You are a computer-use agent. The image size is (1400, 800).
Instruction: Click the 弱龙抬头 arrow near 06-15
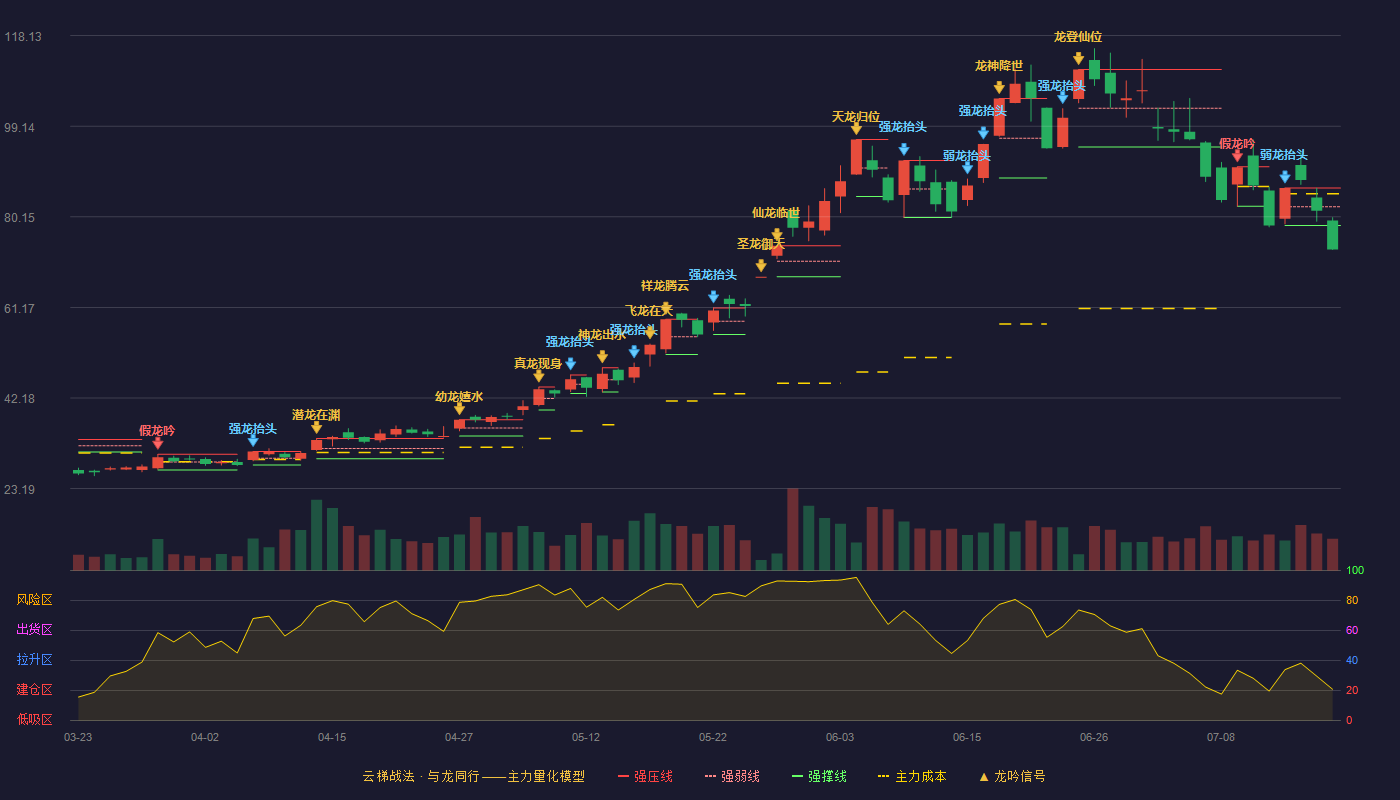point(967,168)
